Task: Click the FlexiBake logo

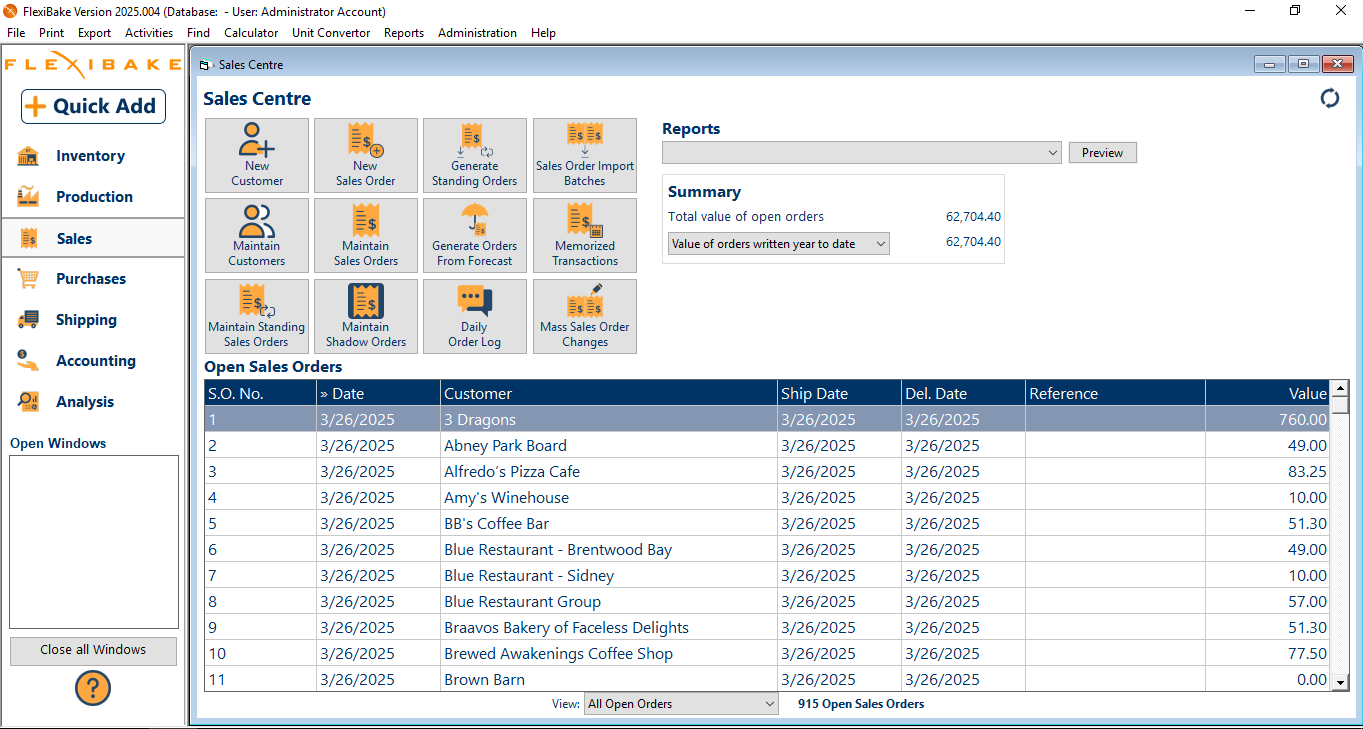Action: [92, 65]
